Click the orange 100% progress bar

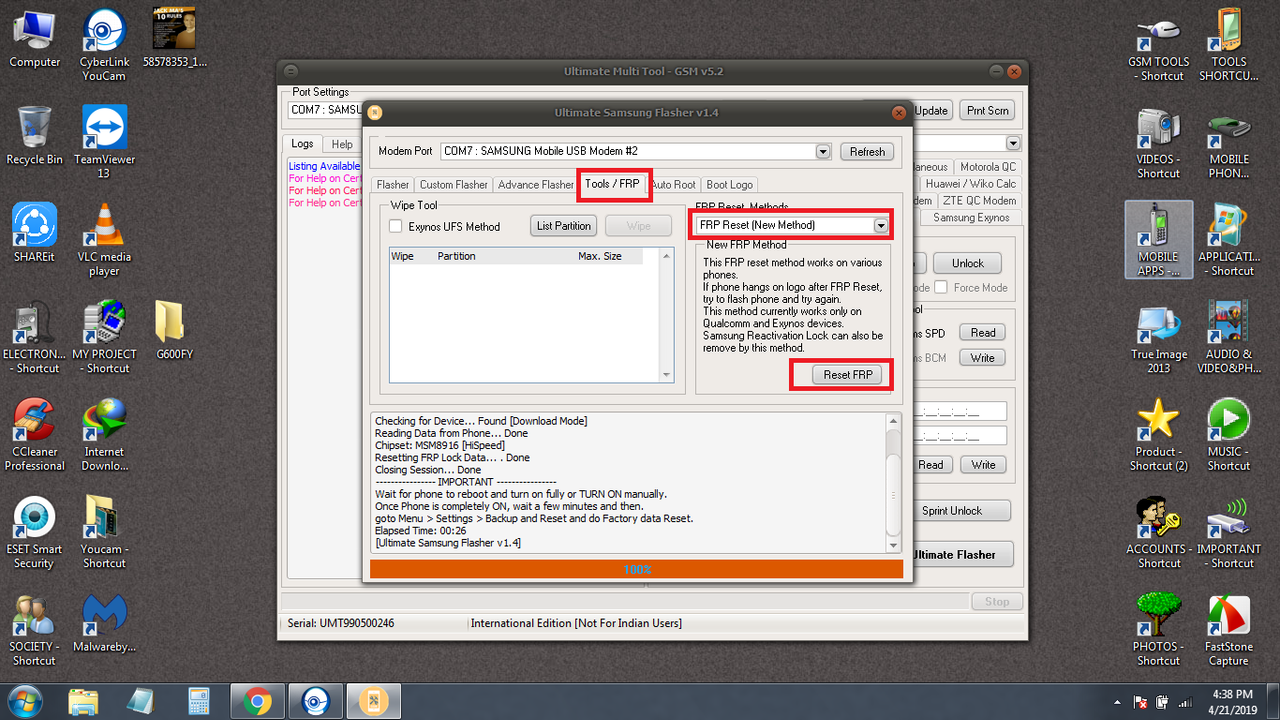click(x=636, y=569)
